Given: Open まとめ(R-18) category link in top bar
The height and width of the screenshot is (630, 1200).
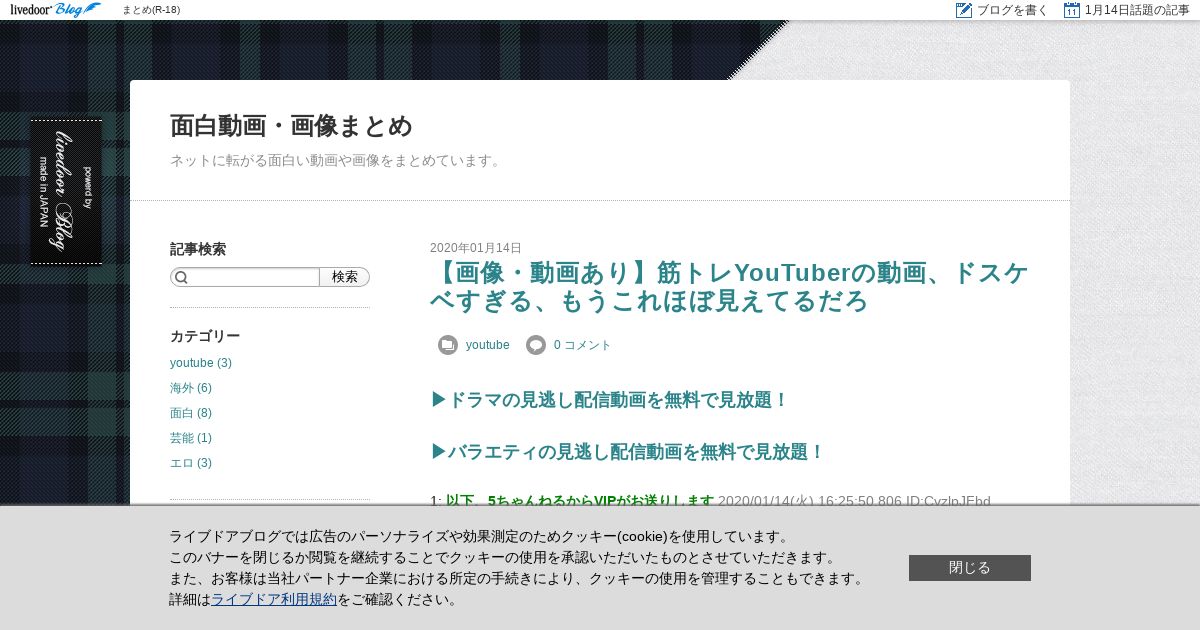Looking at the screenshot, I should [151, 10].
